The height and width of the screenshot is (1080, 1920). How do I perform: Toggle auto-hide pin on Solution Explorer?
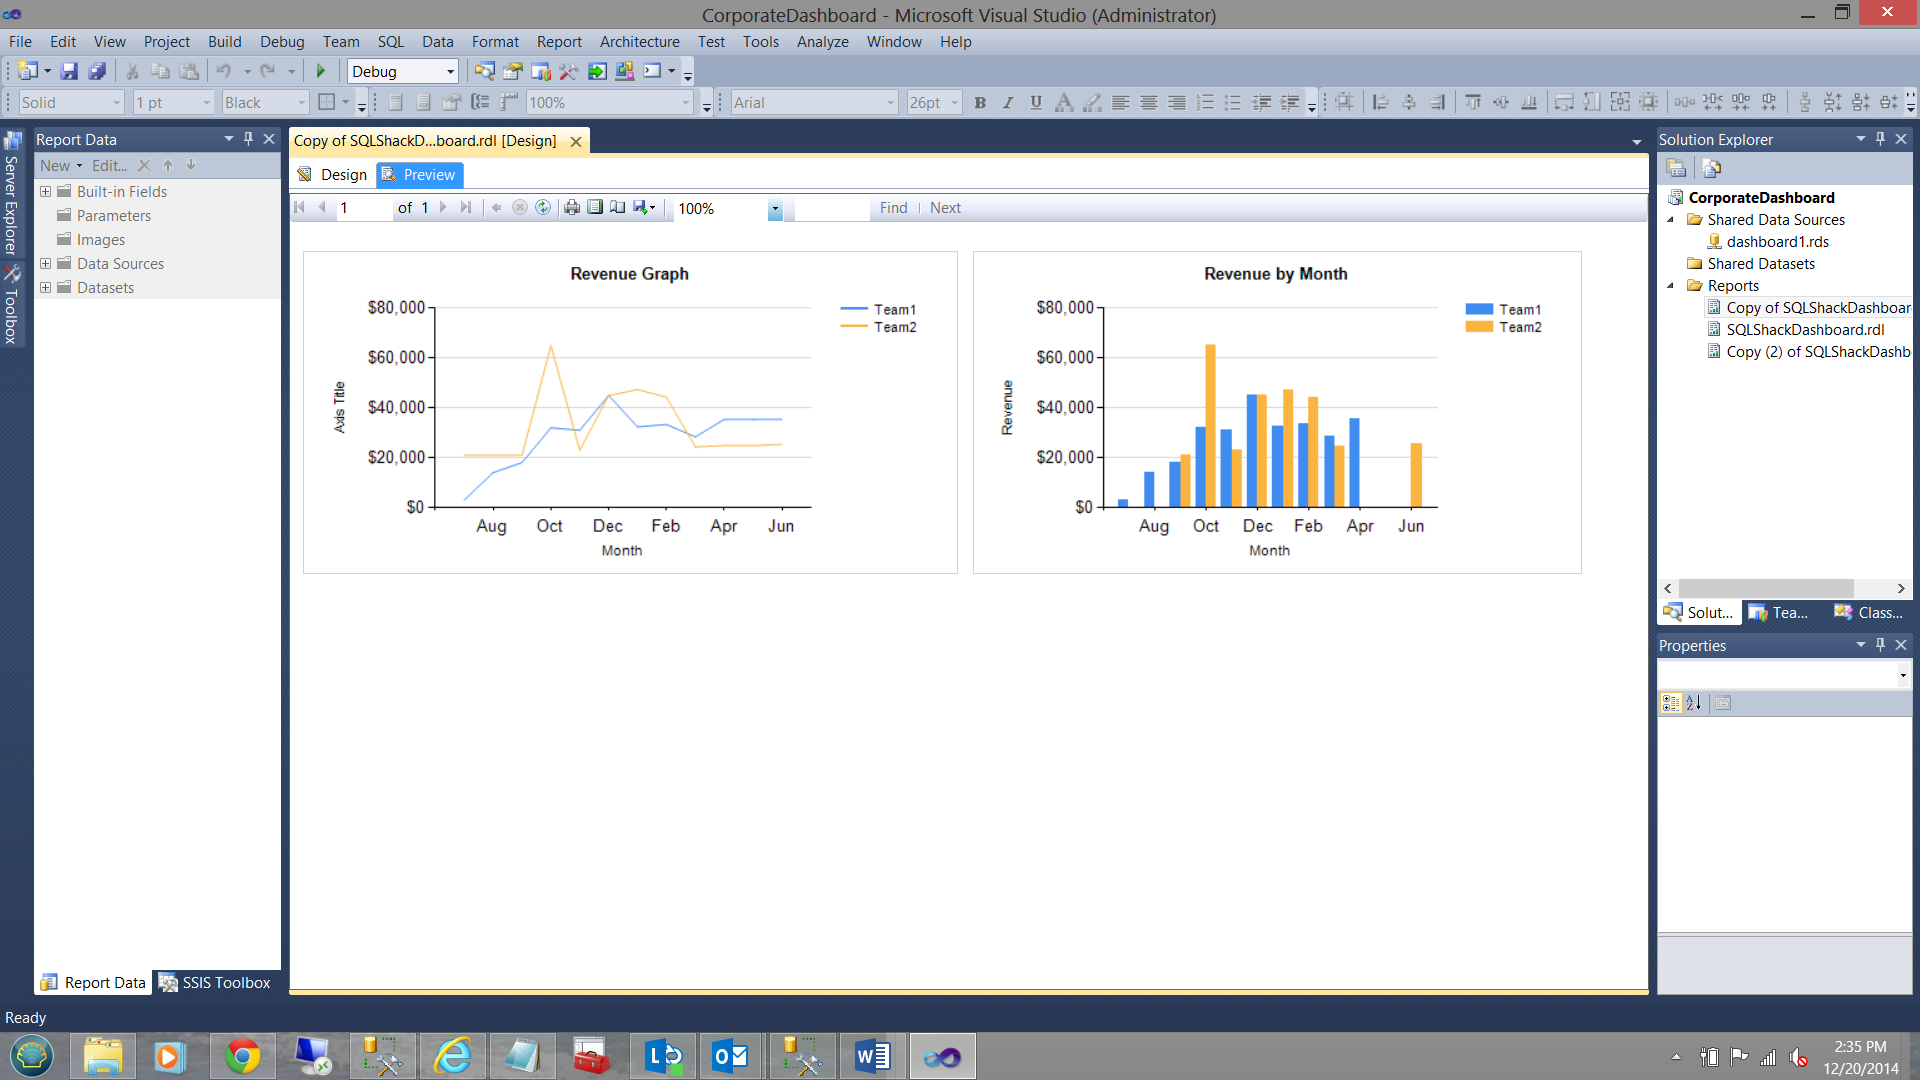pyautogui.click(x=1880, y=139)
